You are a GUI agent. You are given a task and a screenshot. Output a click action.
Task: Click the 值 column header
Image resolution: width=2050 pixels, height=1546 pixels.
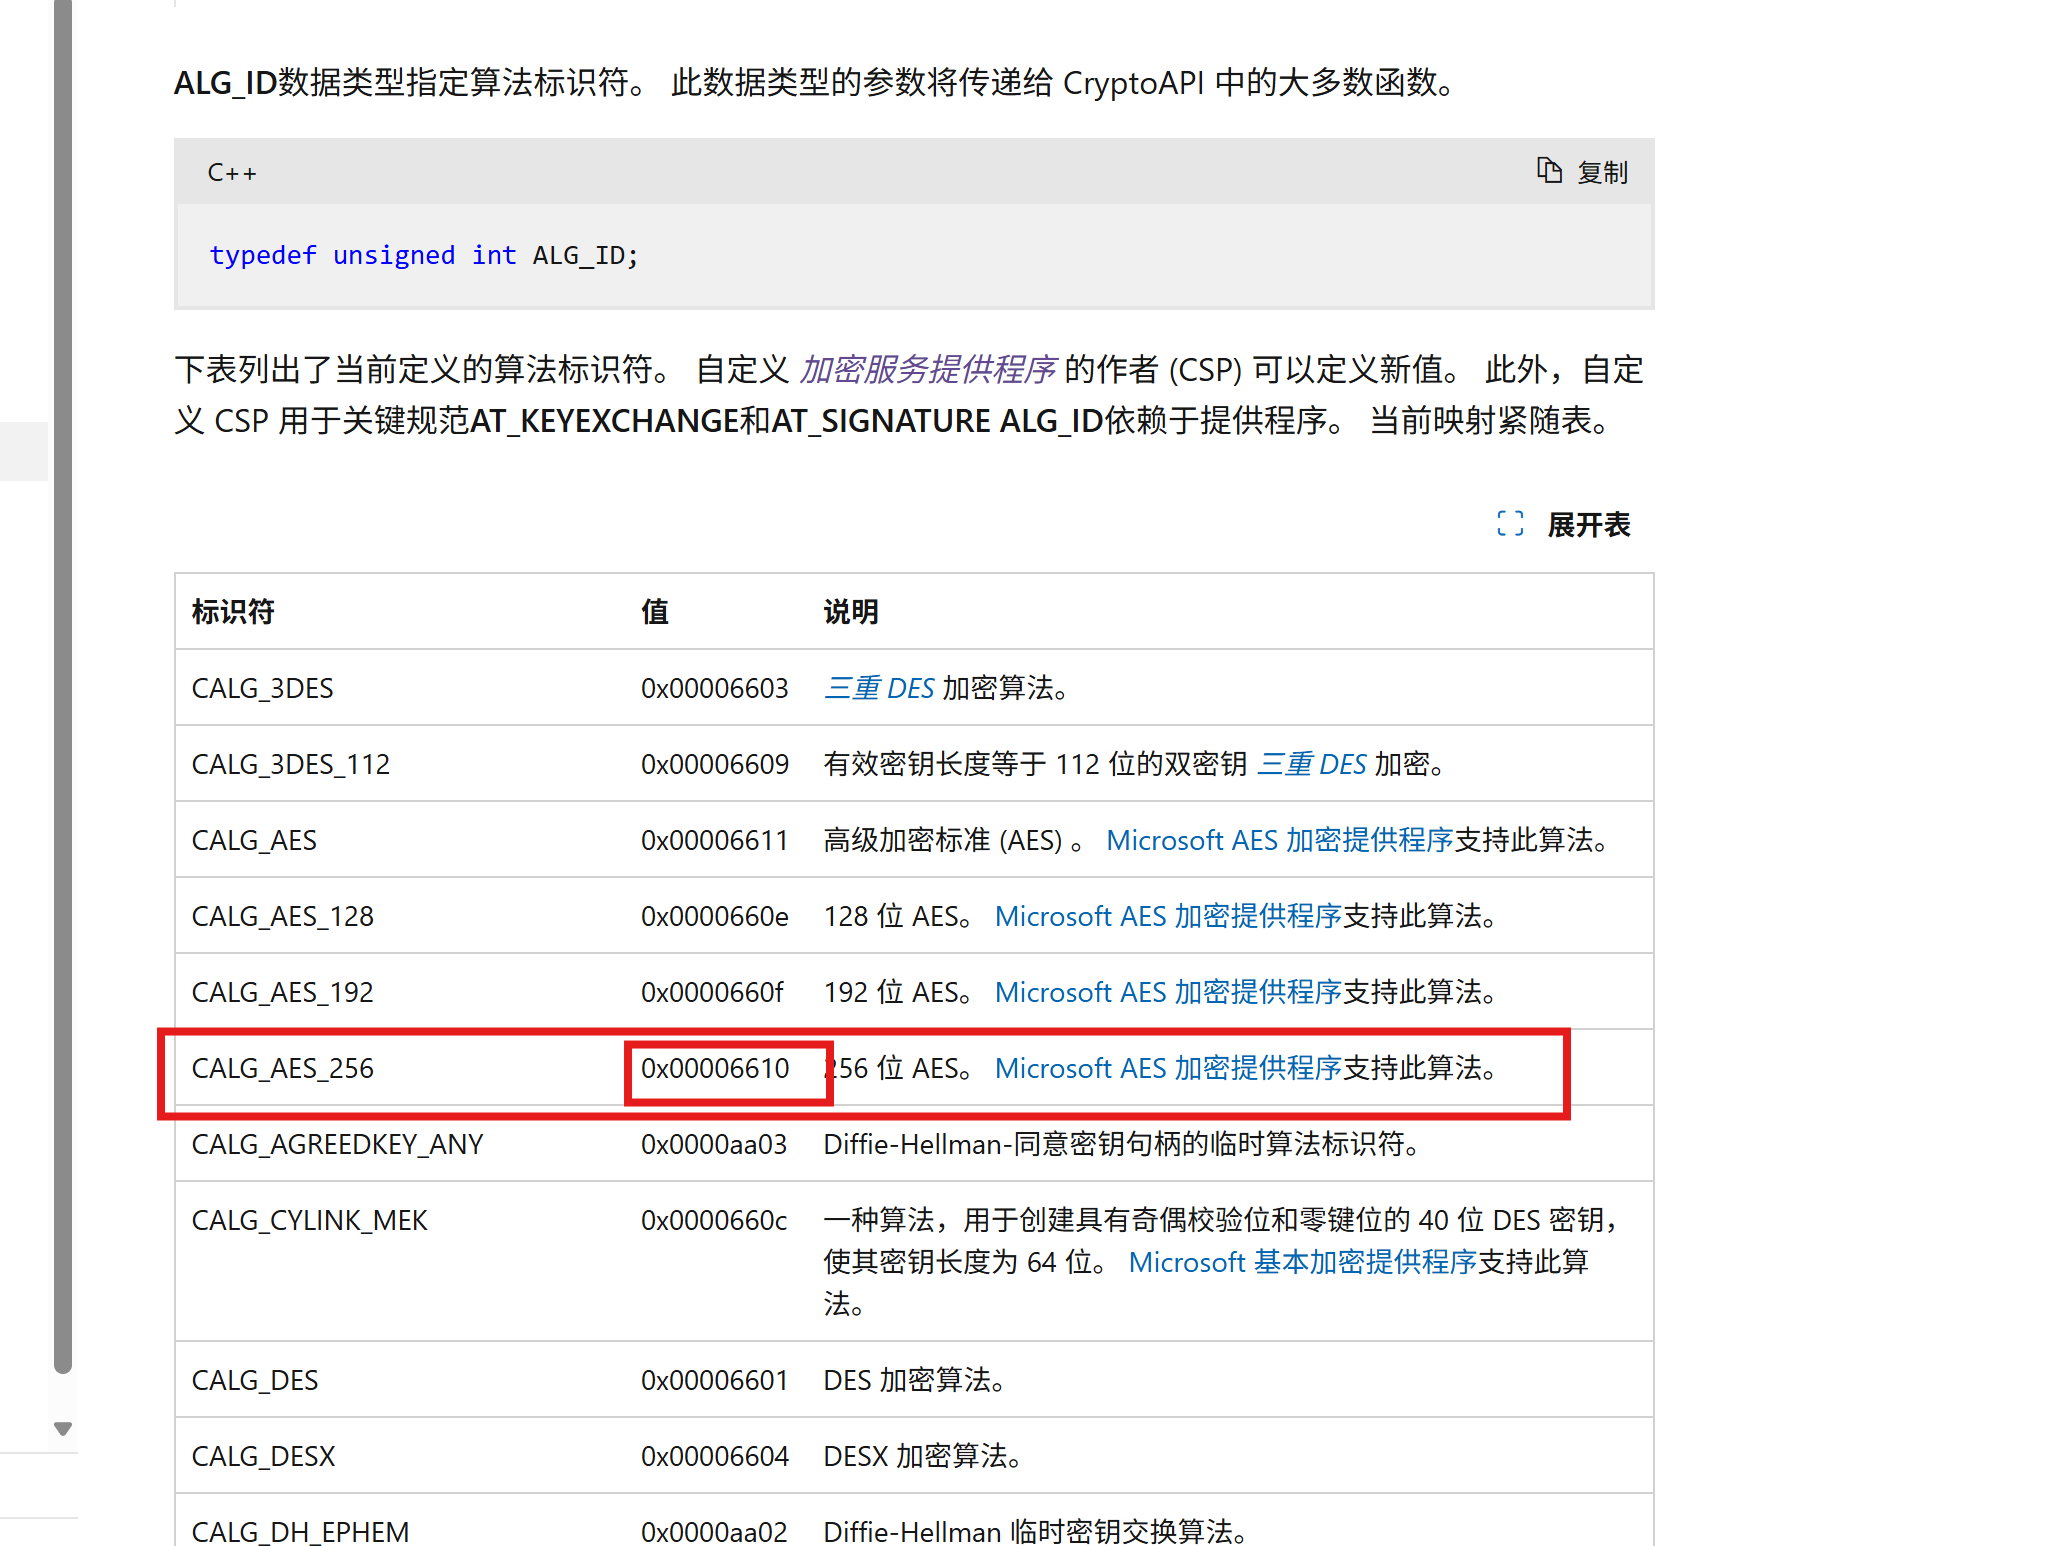click(655, 611)
